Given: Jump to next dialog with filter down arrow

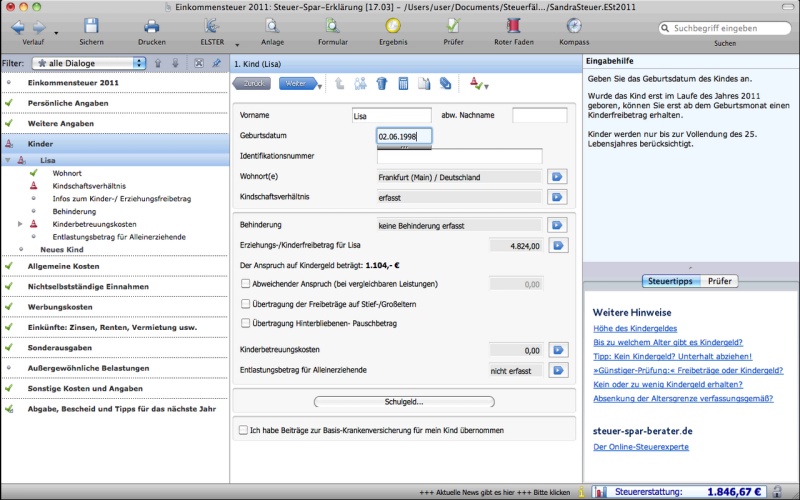Looking at the screenshot, I should pyautogui.click(x=175, y=63).
